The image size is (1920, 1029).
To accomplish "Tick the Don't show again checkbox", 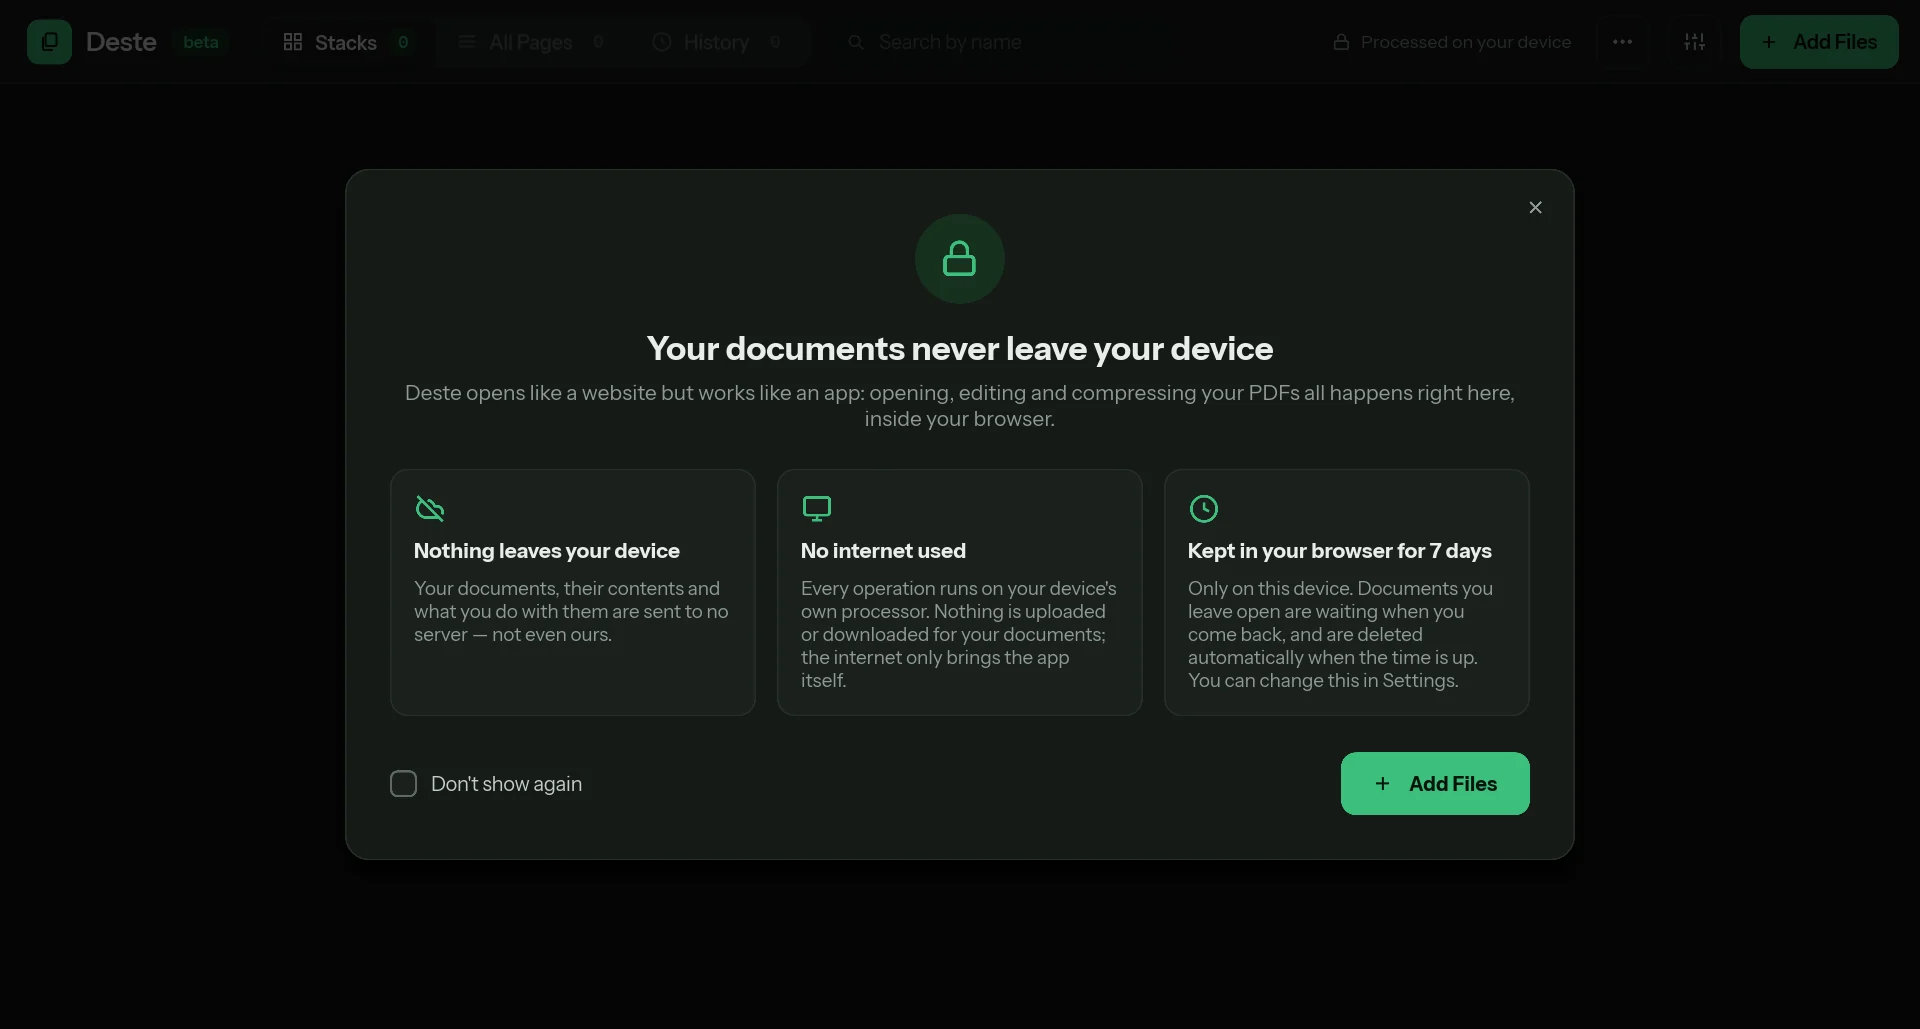I will [403, 784].
